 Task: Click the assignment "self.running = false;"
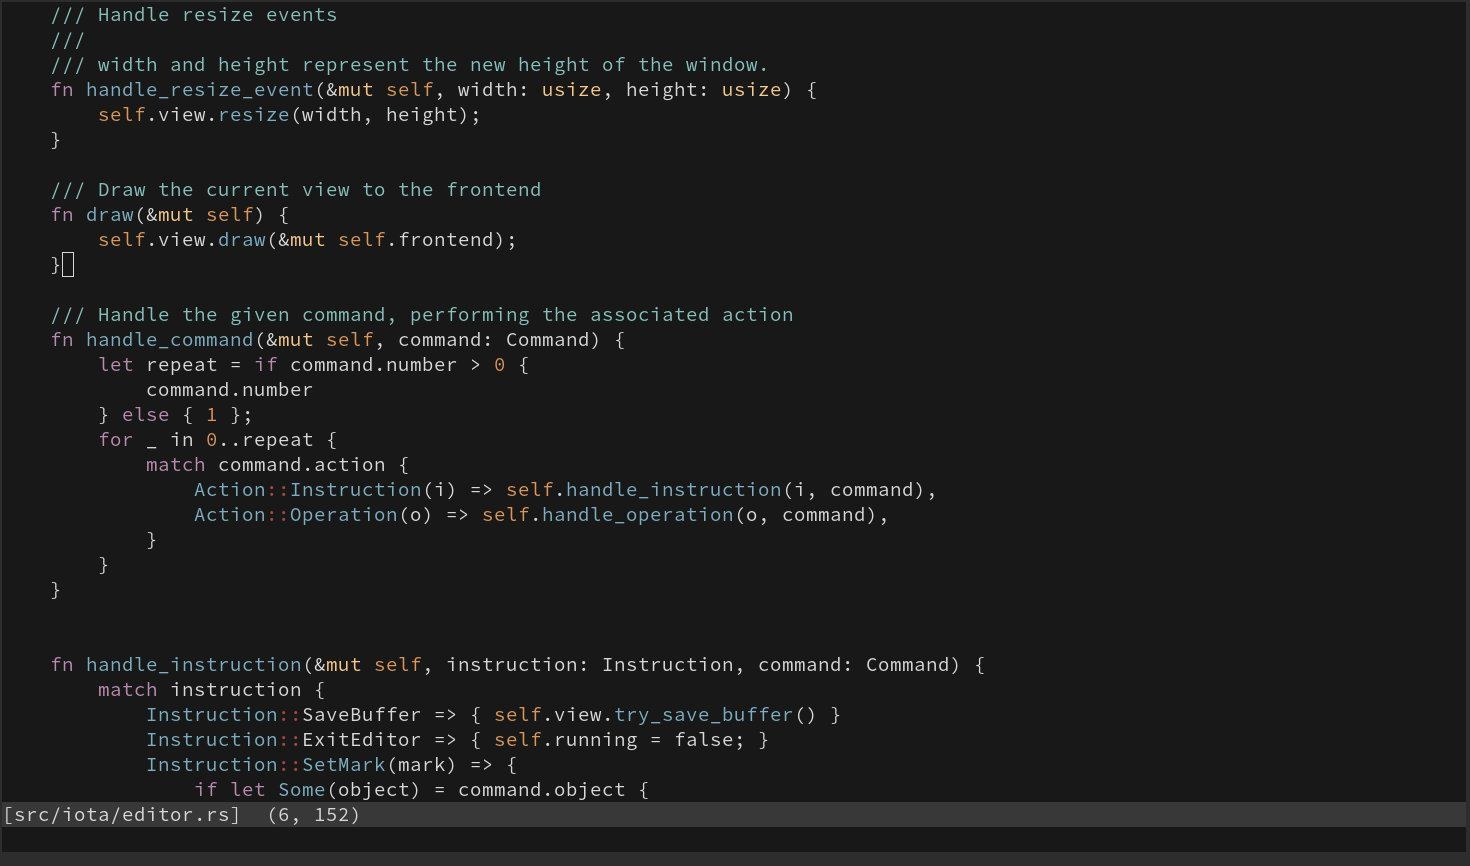pyautogui.click(x=619, y=740)
